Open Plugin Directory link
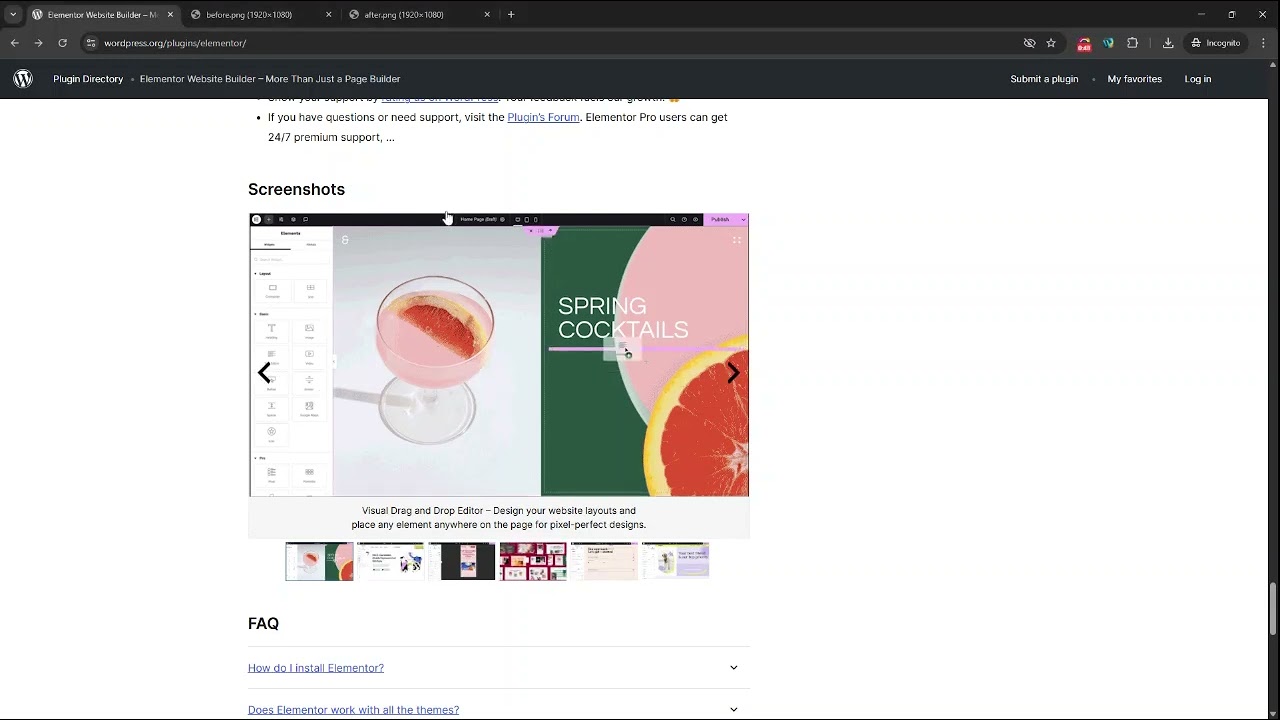Viewport: 1280px width, 720px height. (88, 79)
